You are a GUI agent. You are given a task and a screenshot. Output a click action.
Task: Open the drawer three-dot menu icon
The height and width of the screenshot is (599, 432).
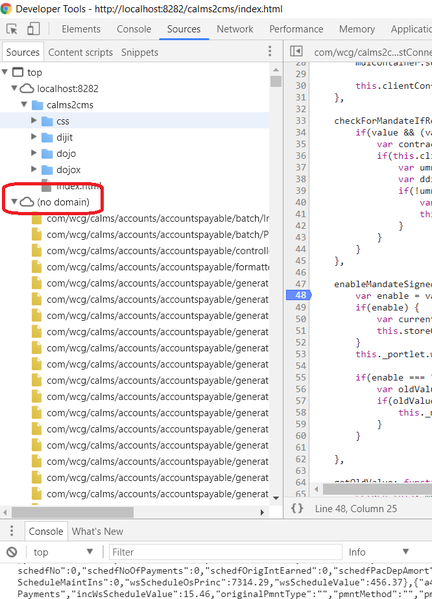tap(11, 531)
